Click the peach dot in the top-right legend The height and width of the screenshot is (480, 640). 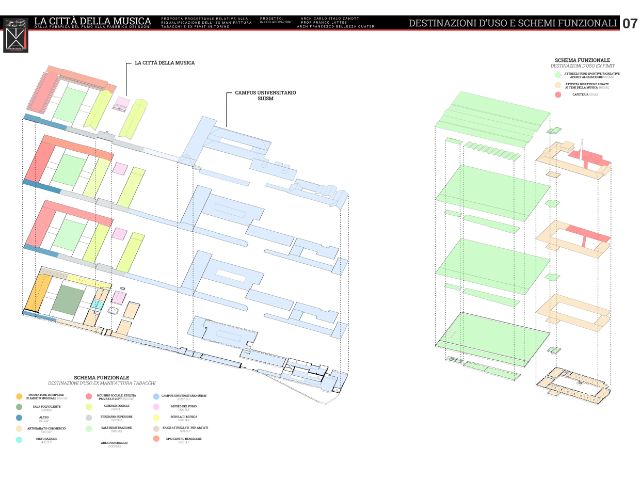(x=558, y=85)
